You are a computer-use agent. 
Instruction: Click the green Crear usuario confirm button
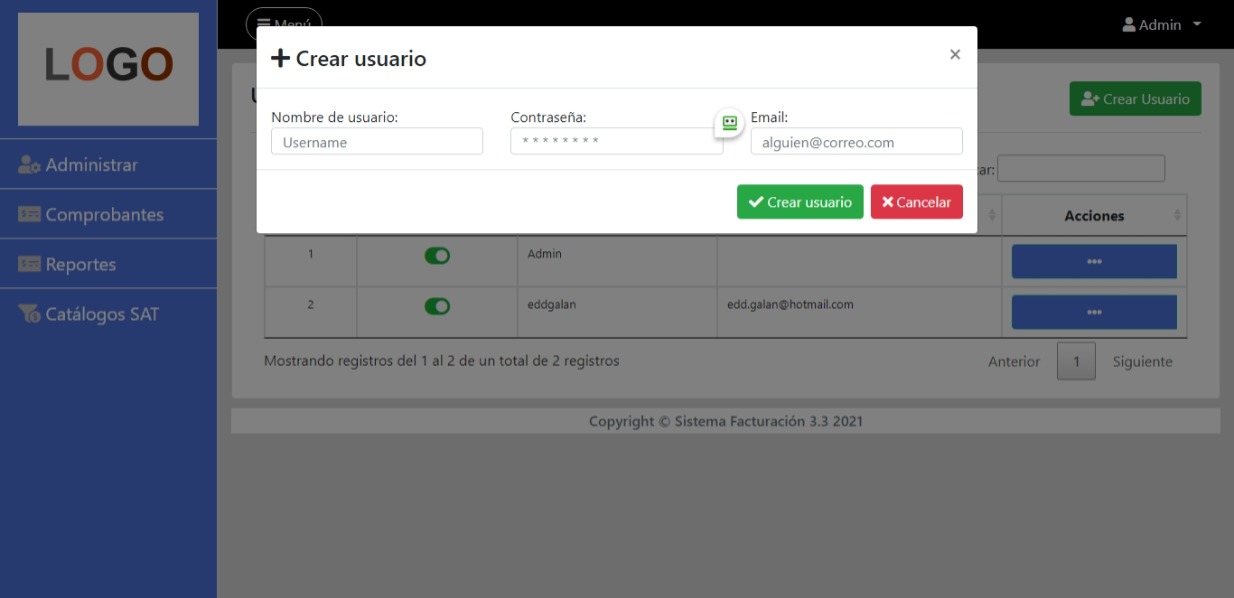800,201
